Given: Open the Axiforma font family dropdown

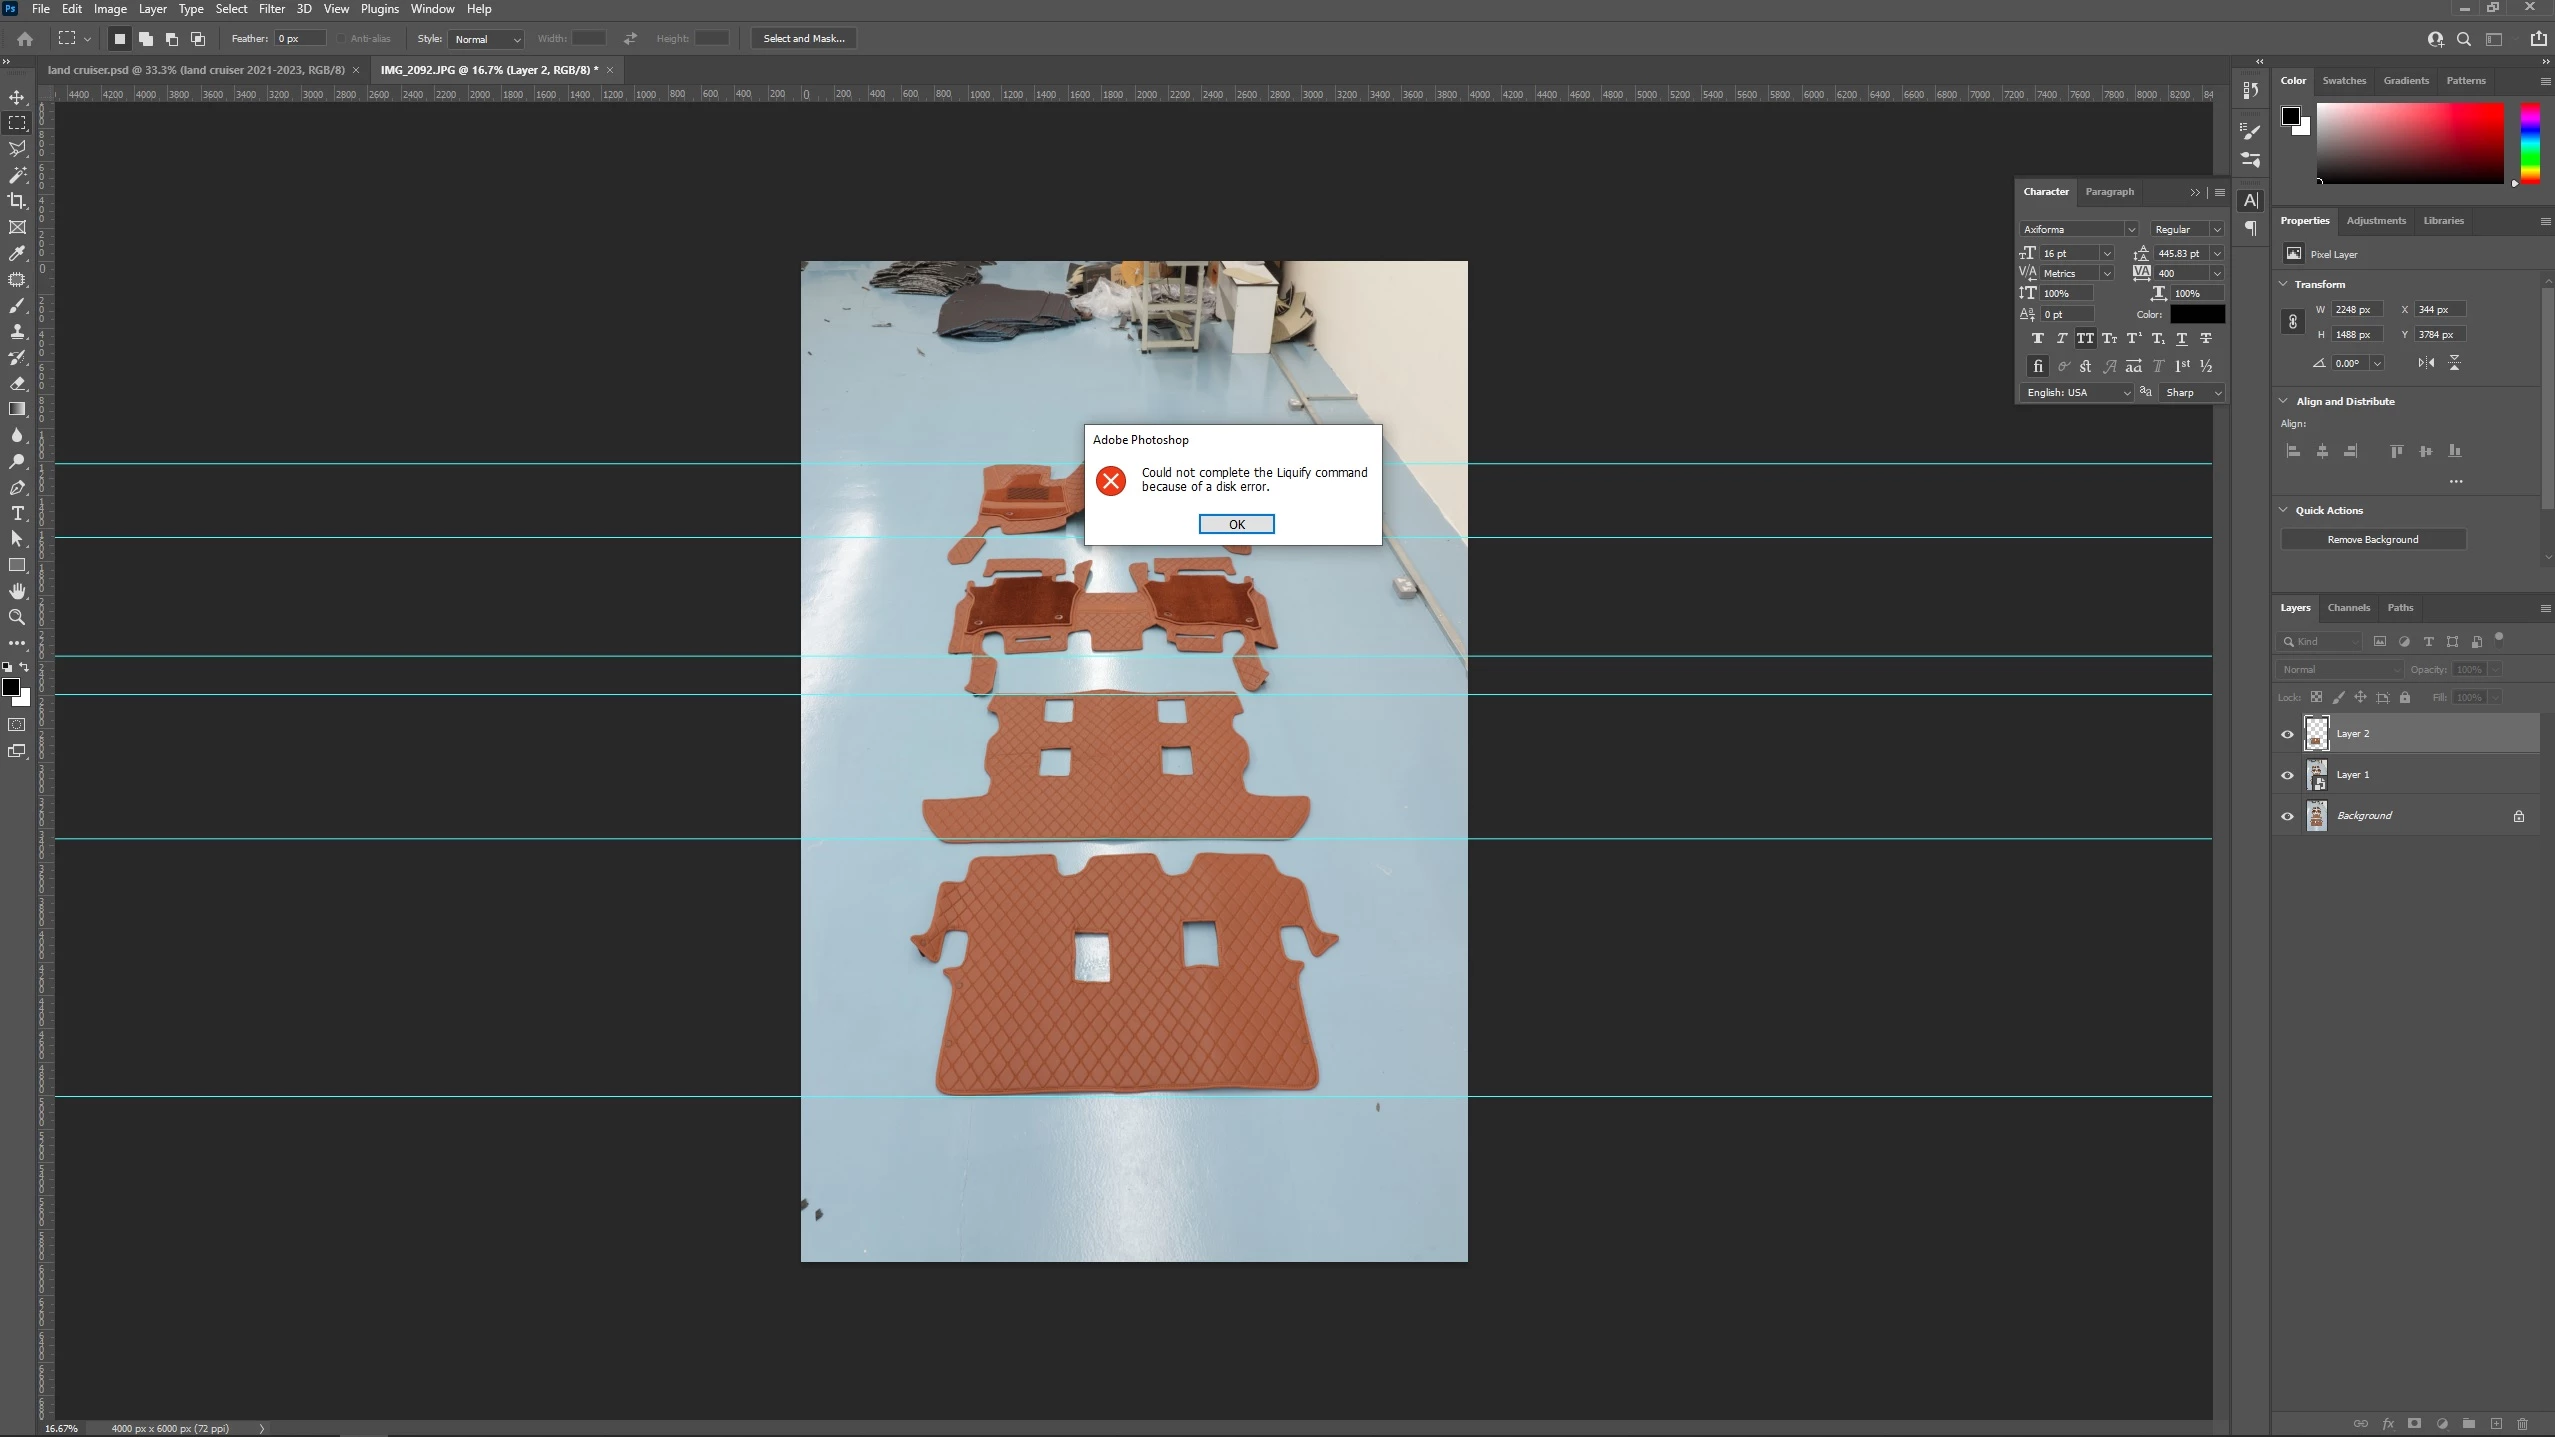Looking at the screenshot, I should point(2130,229).
